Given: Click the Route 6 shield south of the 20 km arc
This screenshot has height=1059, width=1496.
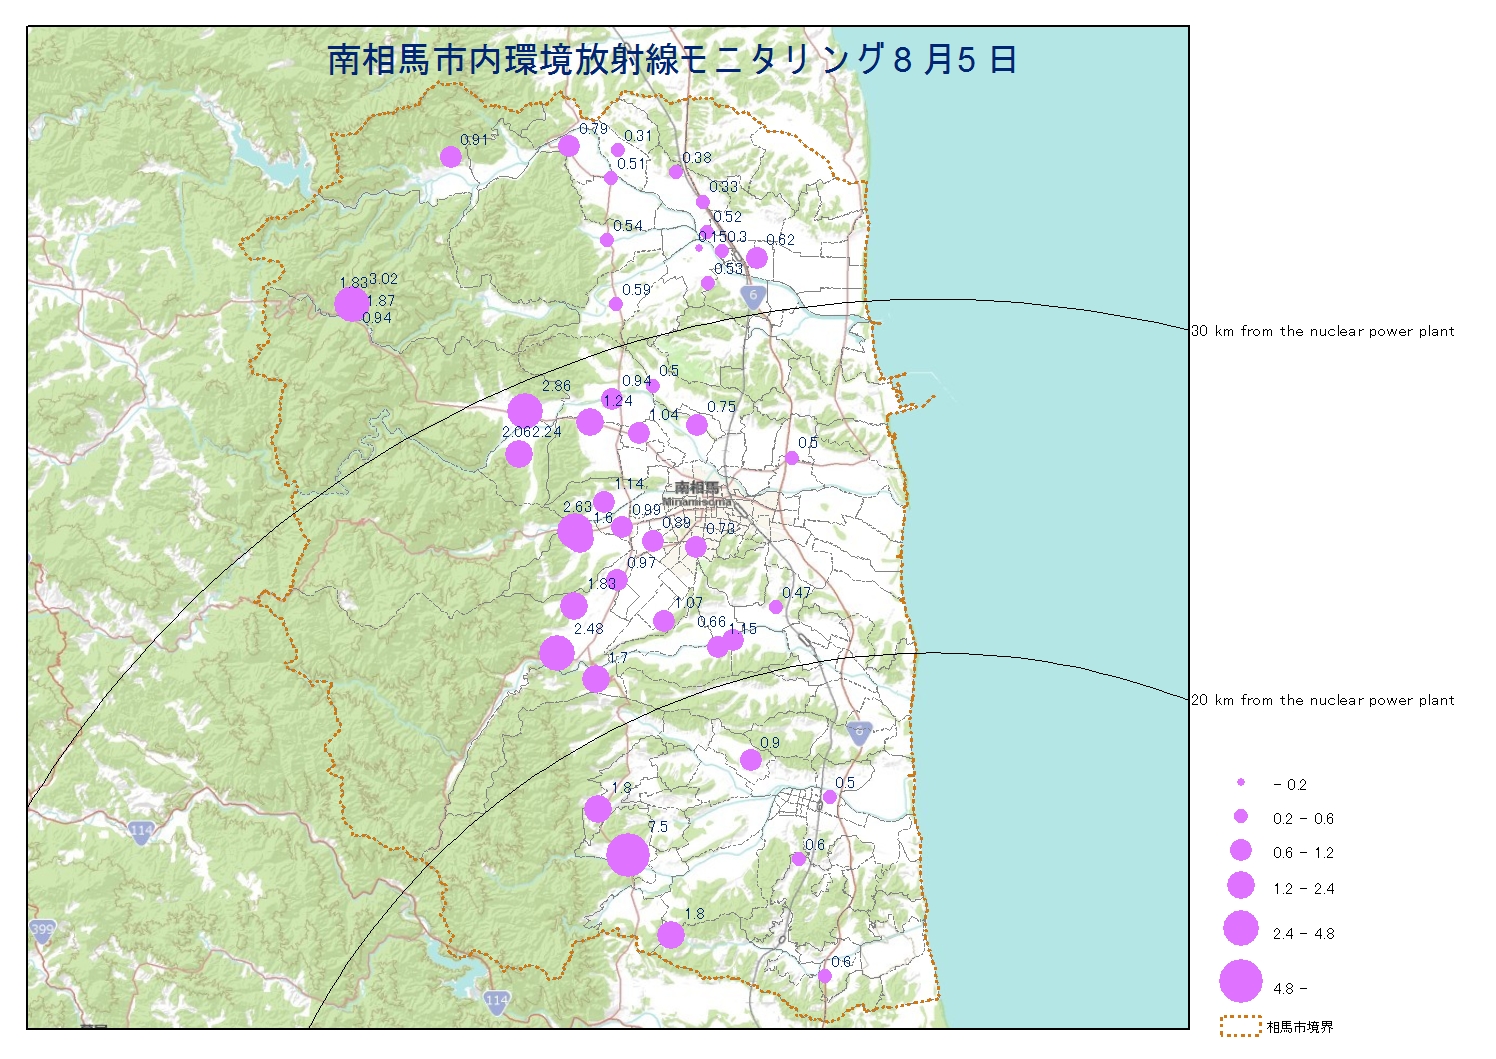Looking at the screenshot, I should [x=858, y=731].
